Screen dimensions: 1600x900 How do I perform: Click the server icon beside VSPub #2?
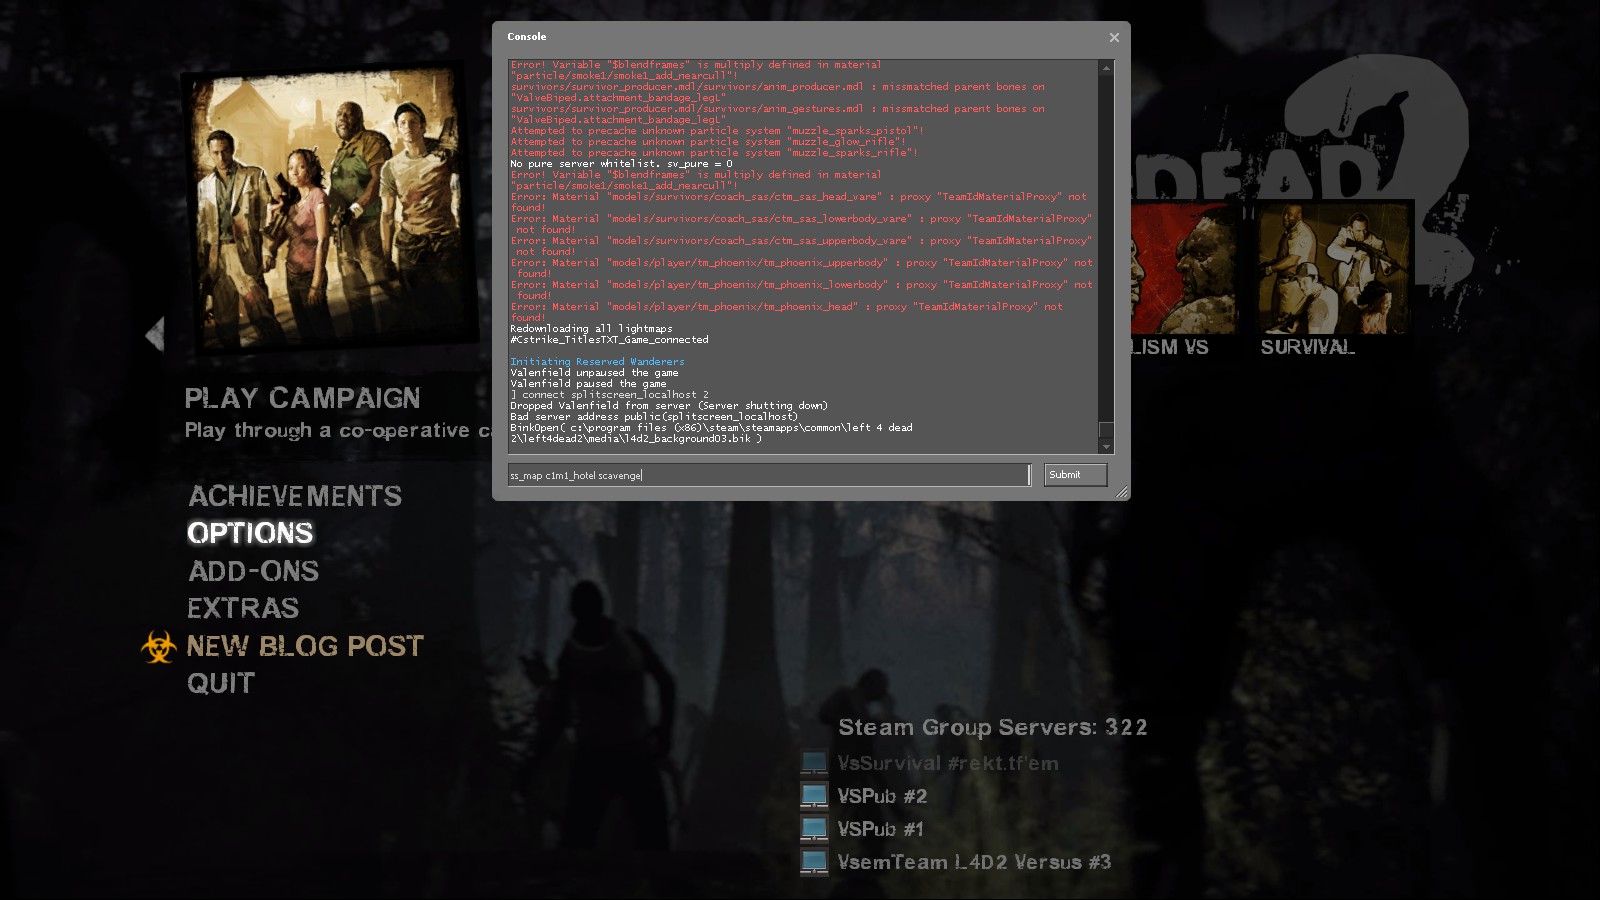tap(814, 797)
